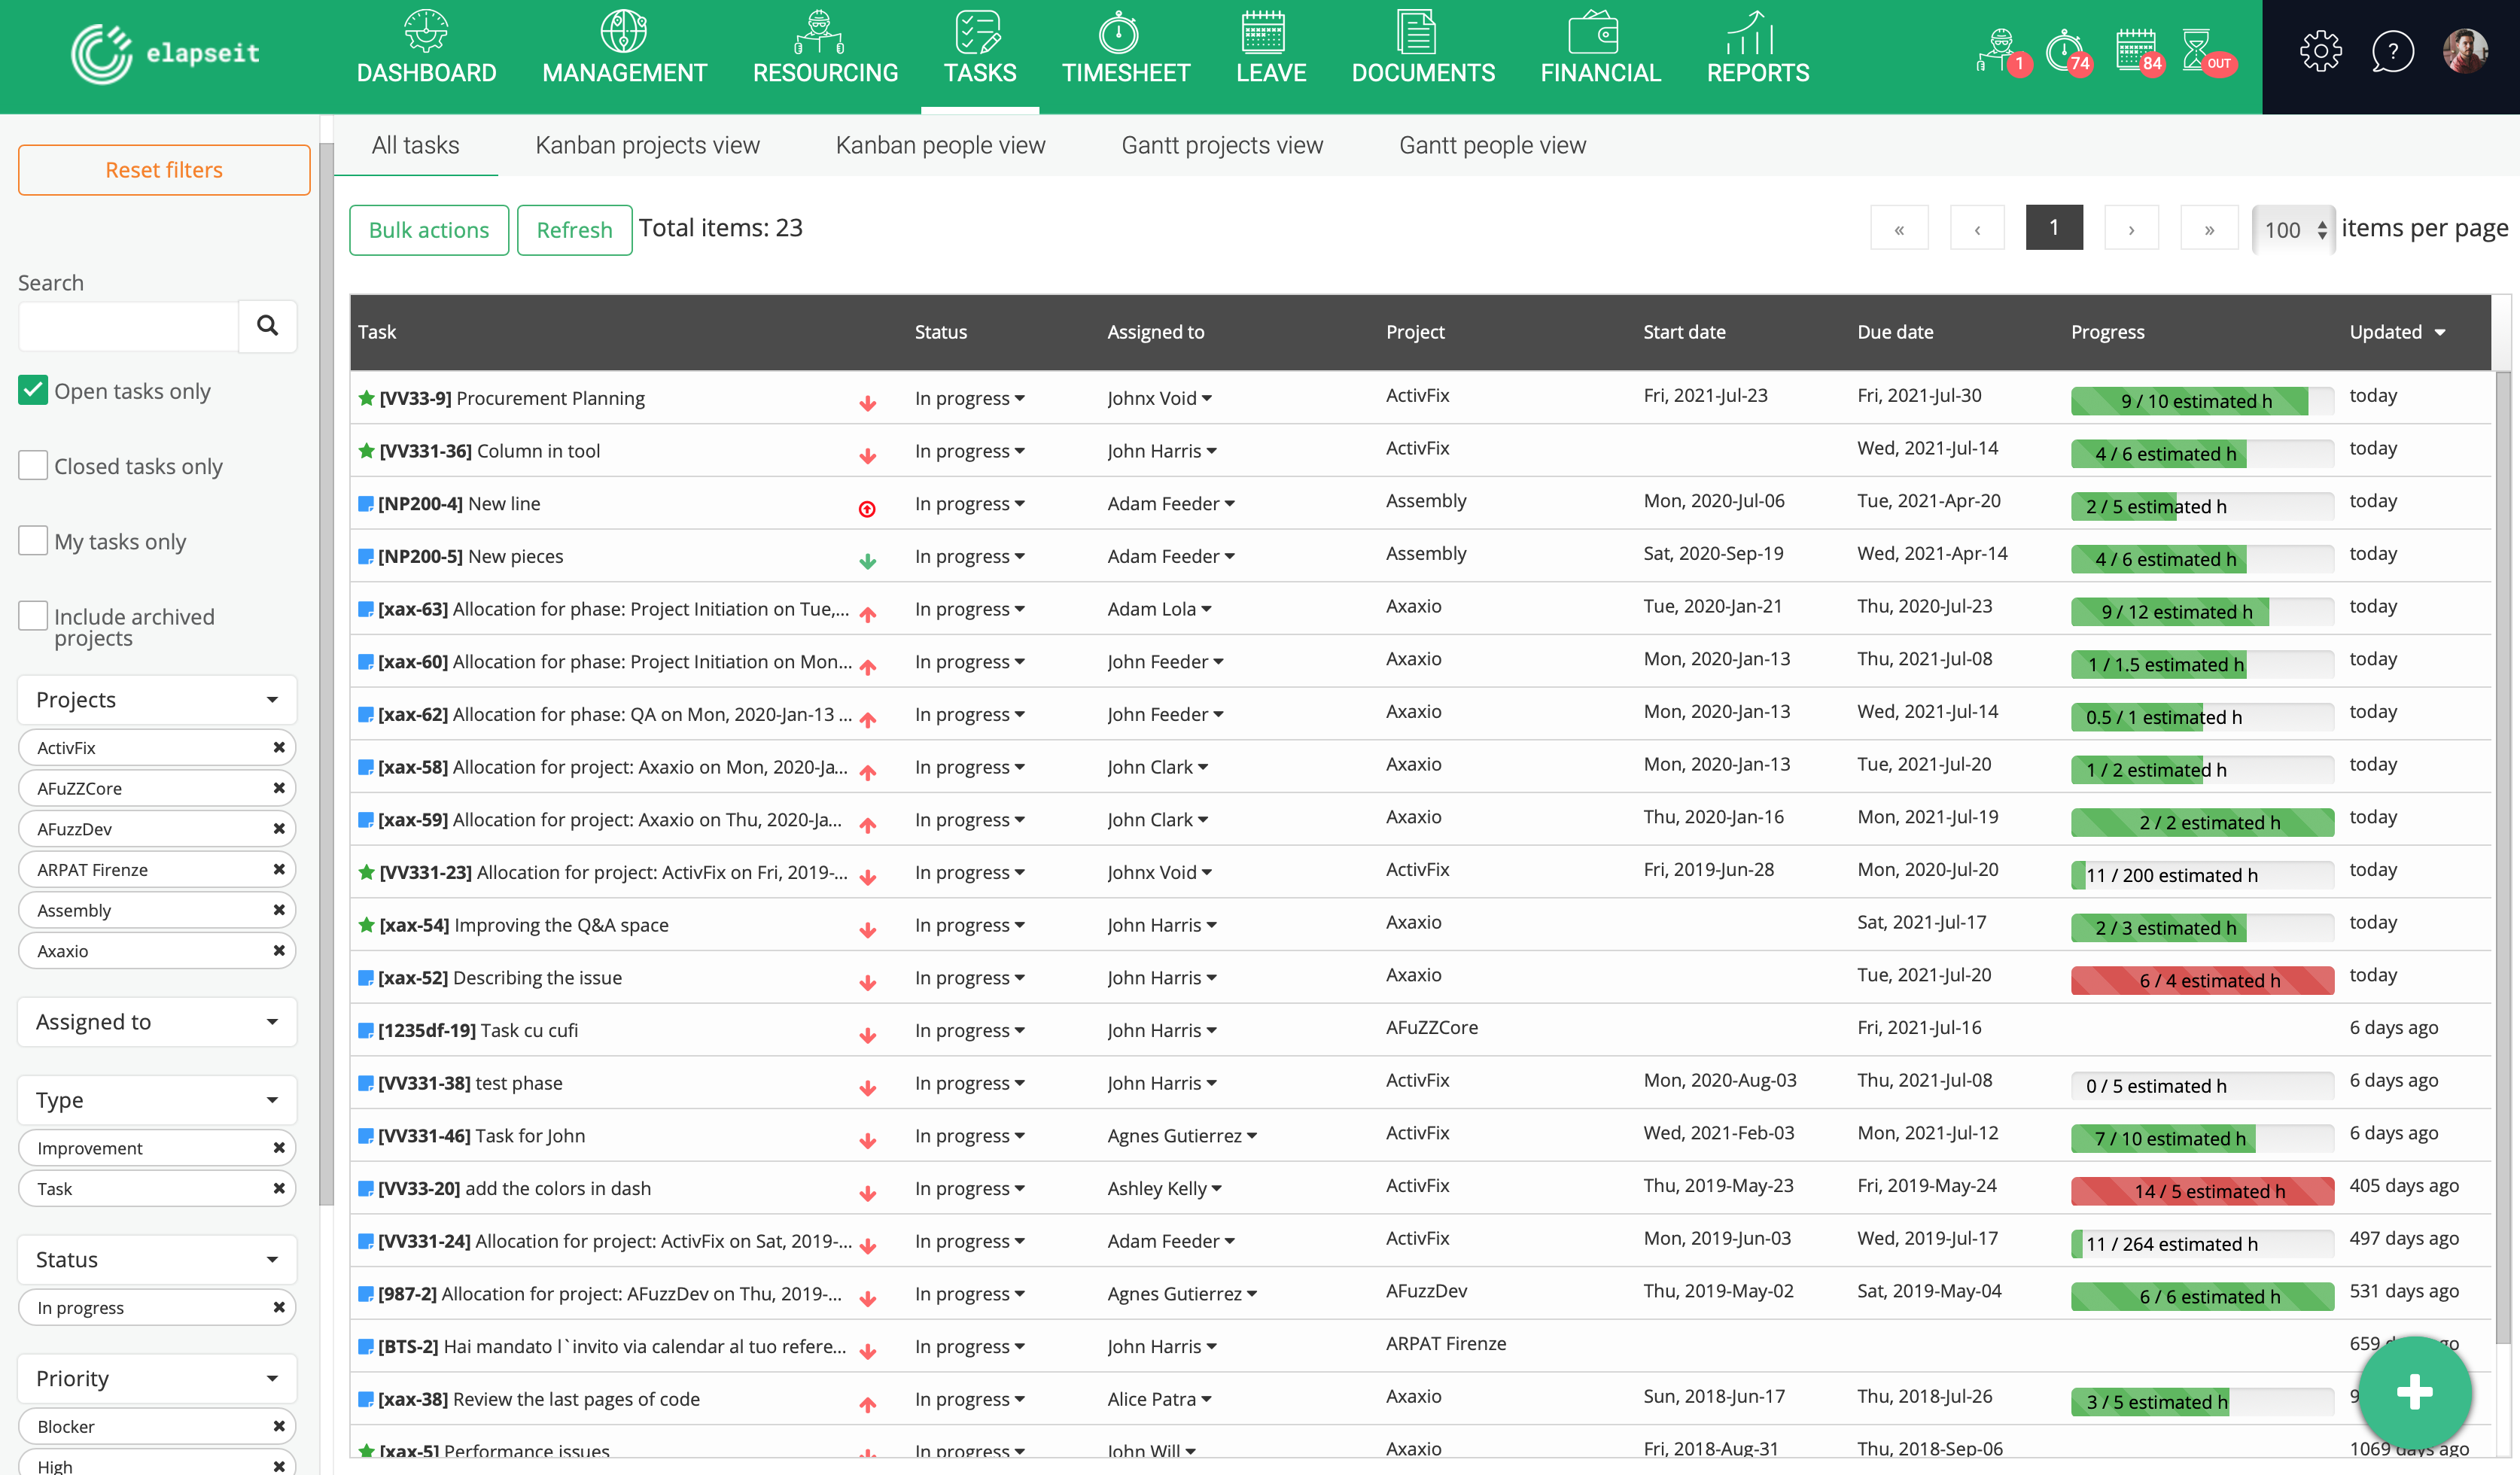Open the calendar notification with 84 badge
The width and height of the screenshot is (2520, 1475).
pos(2136,50)
